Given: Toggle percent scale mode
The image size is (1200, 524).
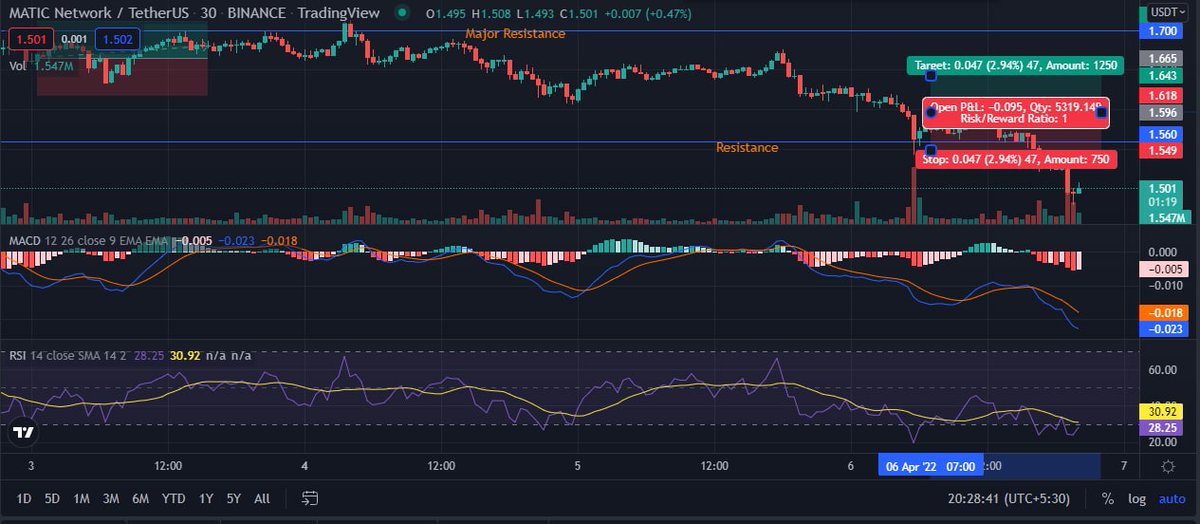Looking at the screenshot, I should pos(1108,498).
